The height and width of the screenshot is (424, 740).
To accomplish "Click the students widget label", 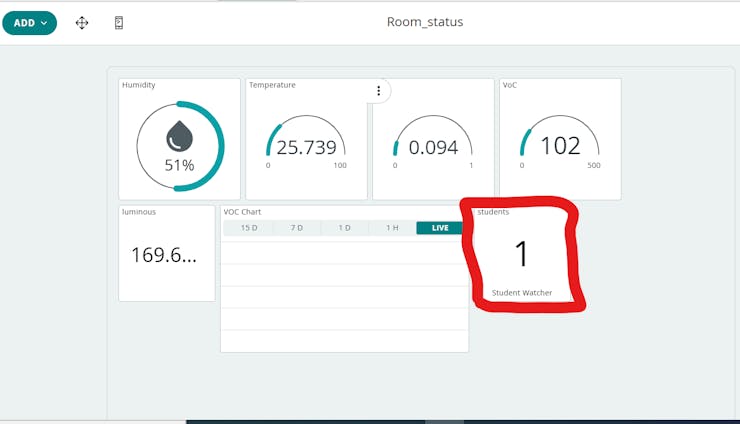I will [x=493, y=212].
